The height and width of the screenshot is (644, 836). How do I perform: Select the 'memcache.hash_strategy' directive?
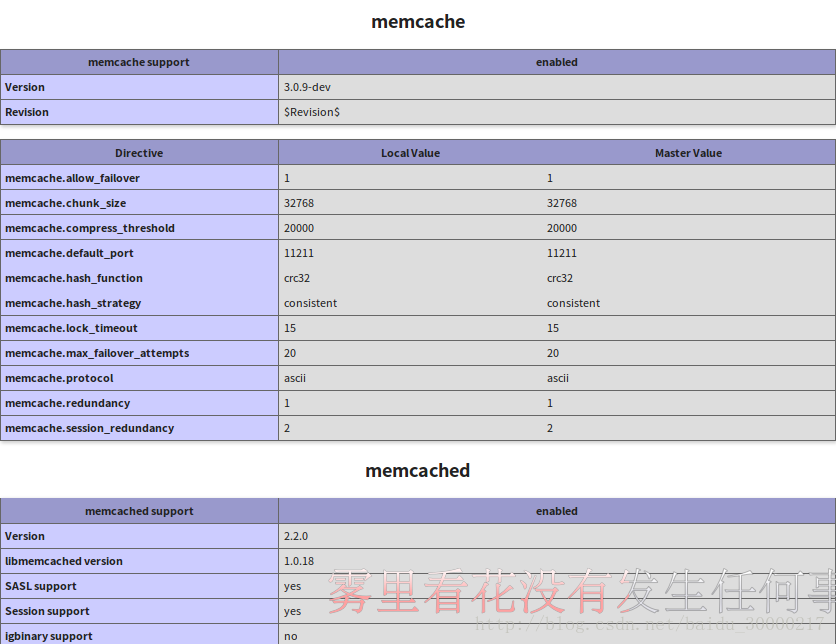click(73, 303)
